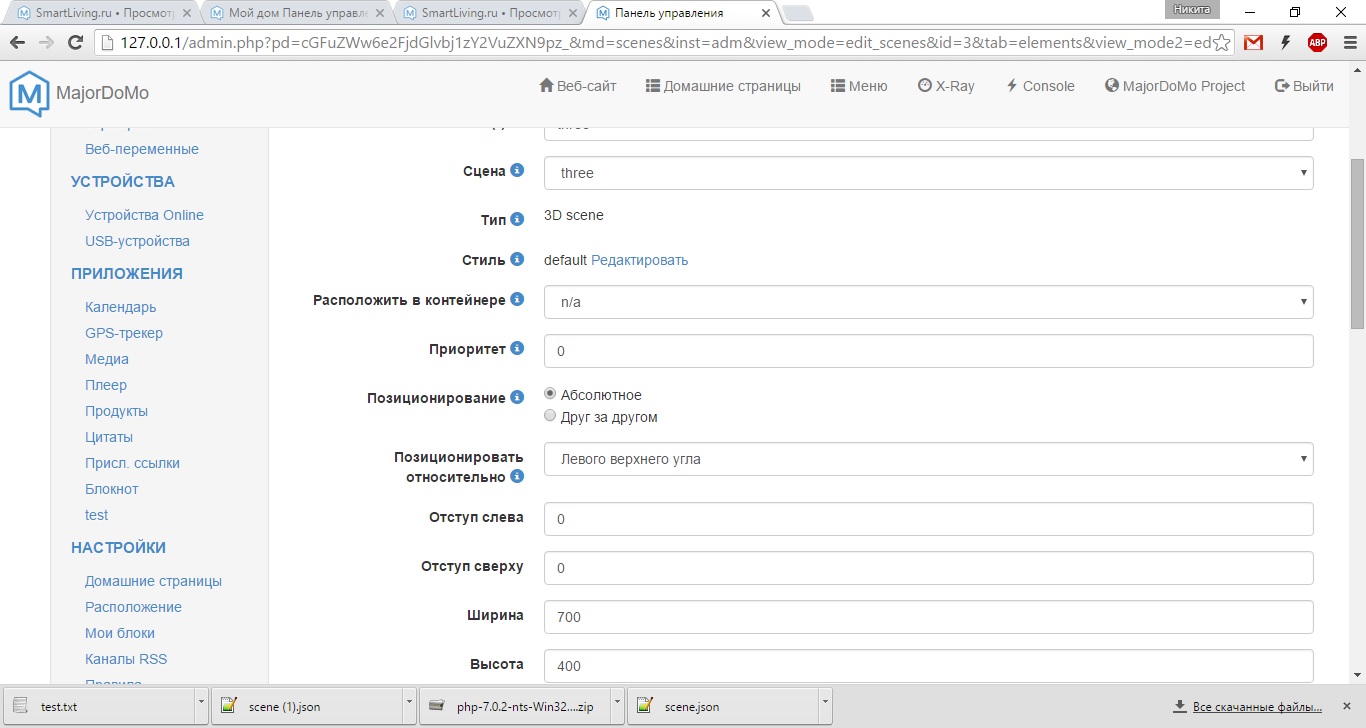Viewport: 1366px width, 728px height.
Task: Click the info icon beside Позиционирование
Action: pos(517,397)
